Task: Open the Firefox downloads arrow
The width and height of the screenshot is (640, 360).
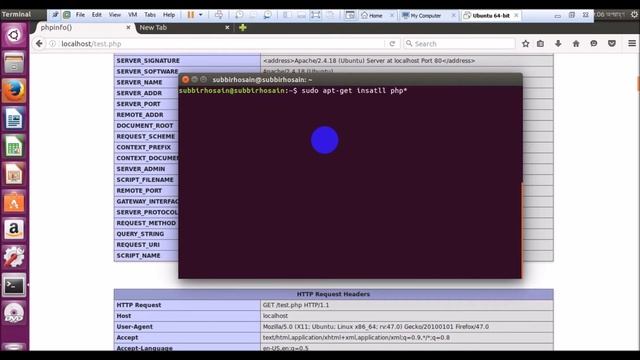Action: [558, 44]
